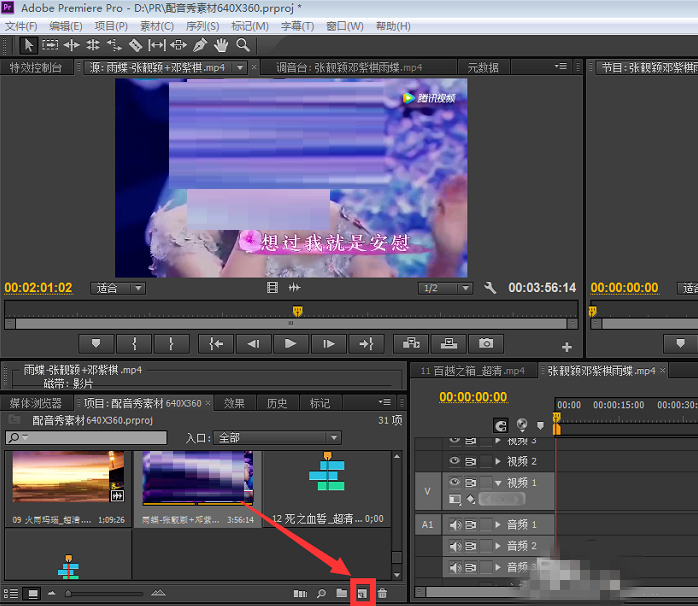Screen dimensions: 698x606
Task: Open the 序列(S) menu
Action: tap(202, 26)
